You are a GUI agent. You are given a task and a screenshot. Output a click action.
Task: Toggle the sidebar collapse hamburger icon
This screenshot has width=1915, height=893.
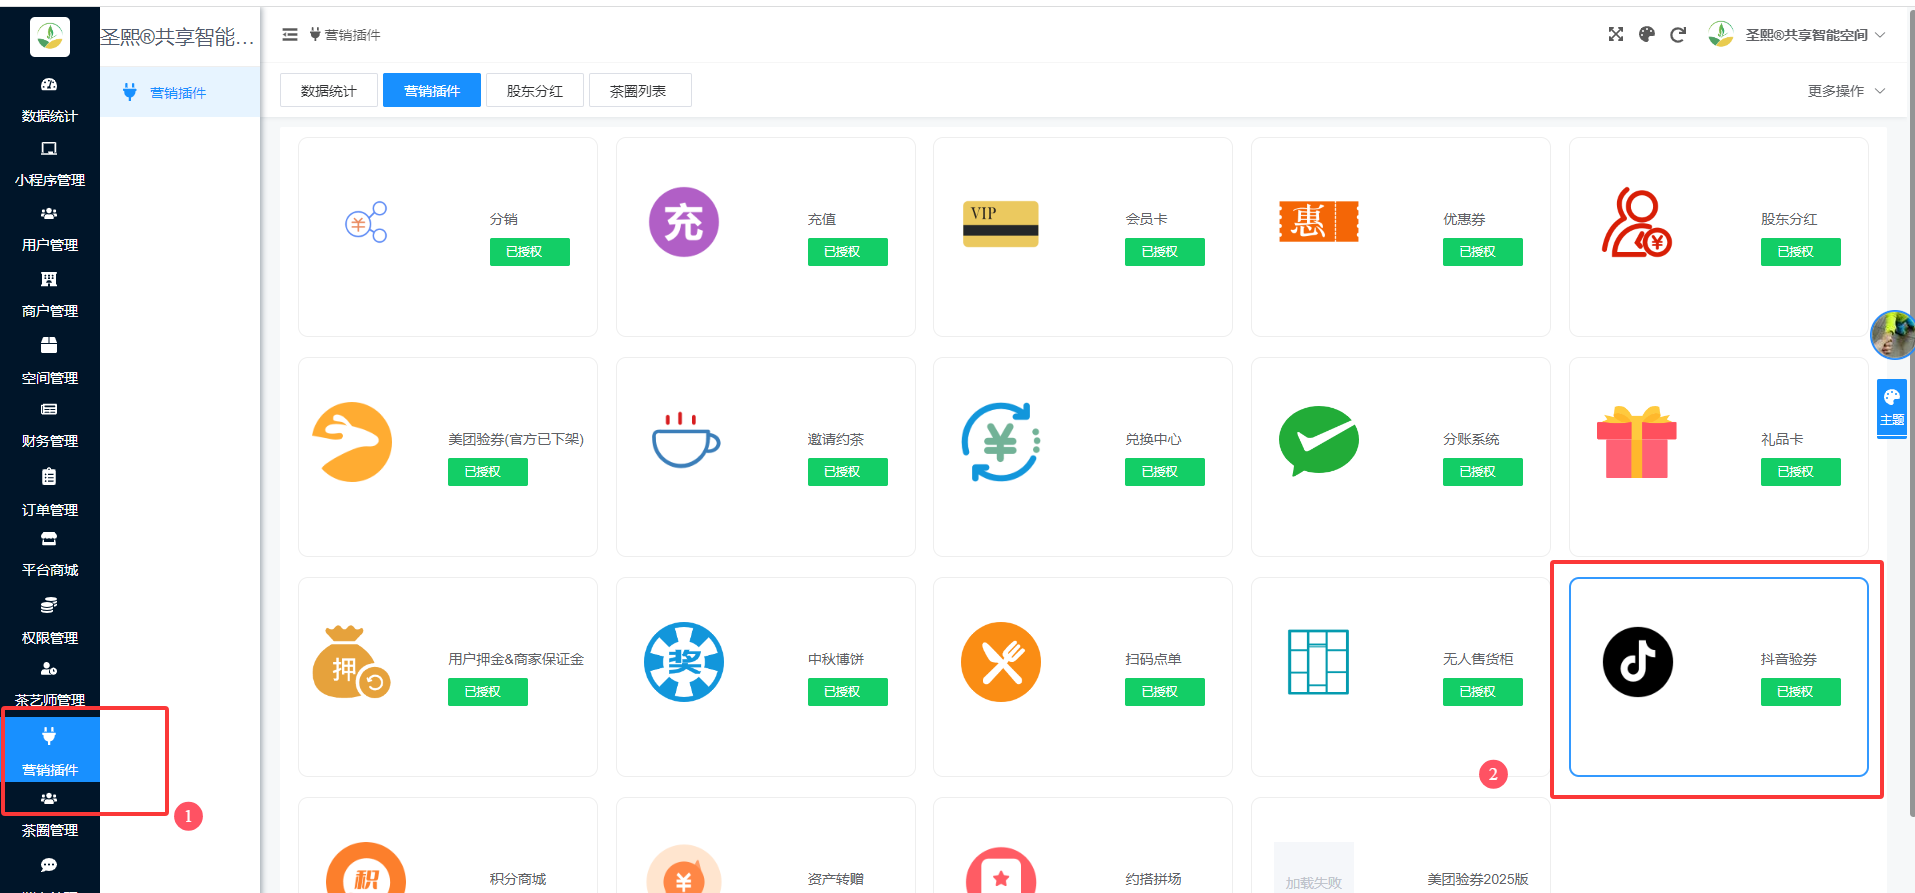click(x=290, y=35)
